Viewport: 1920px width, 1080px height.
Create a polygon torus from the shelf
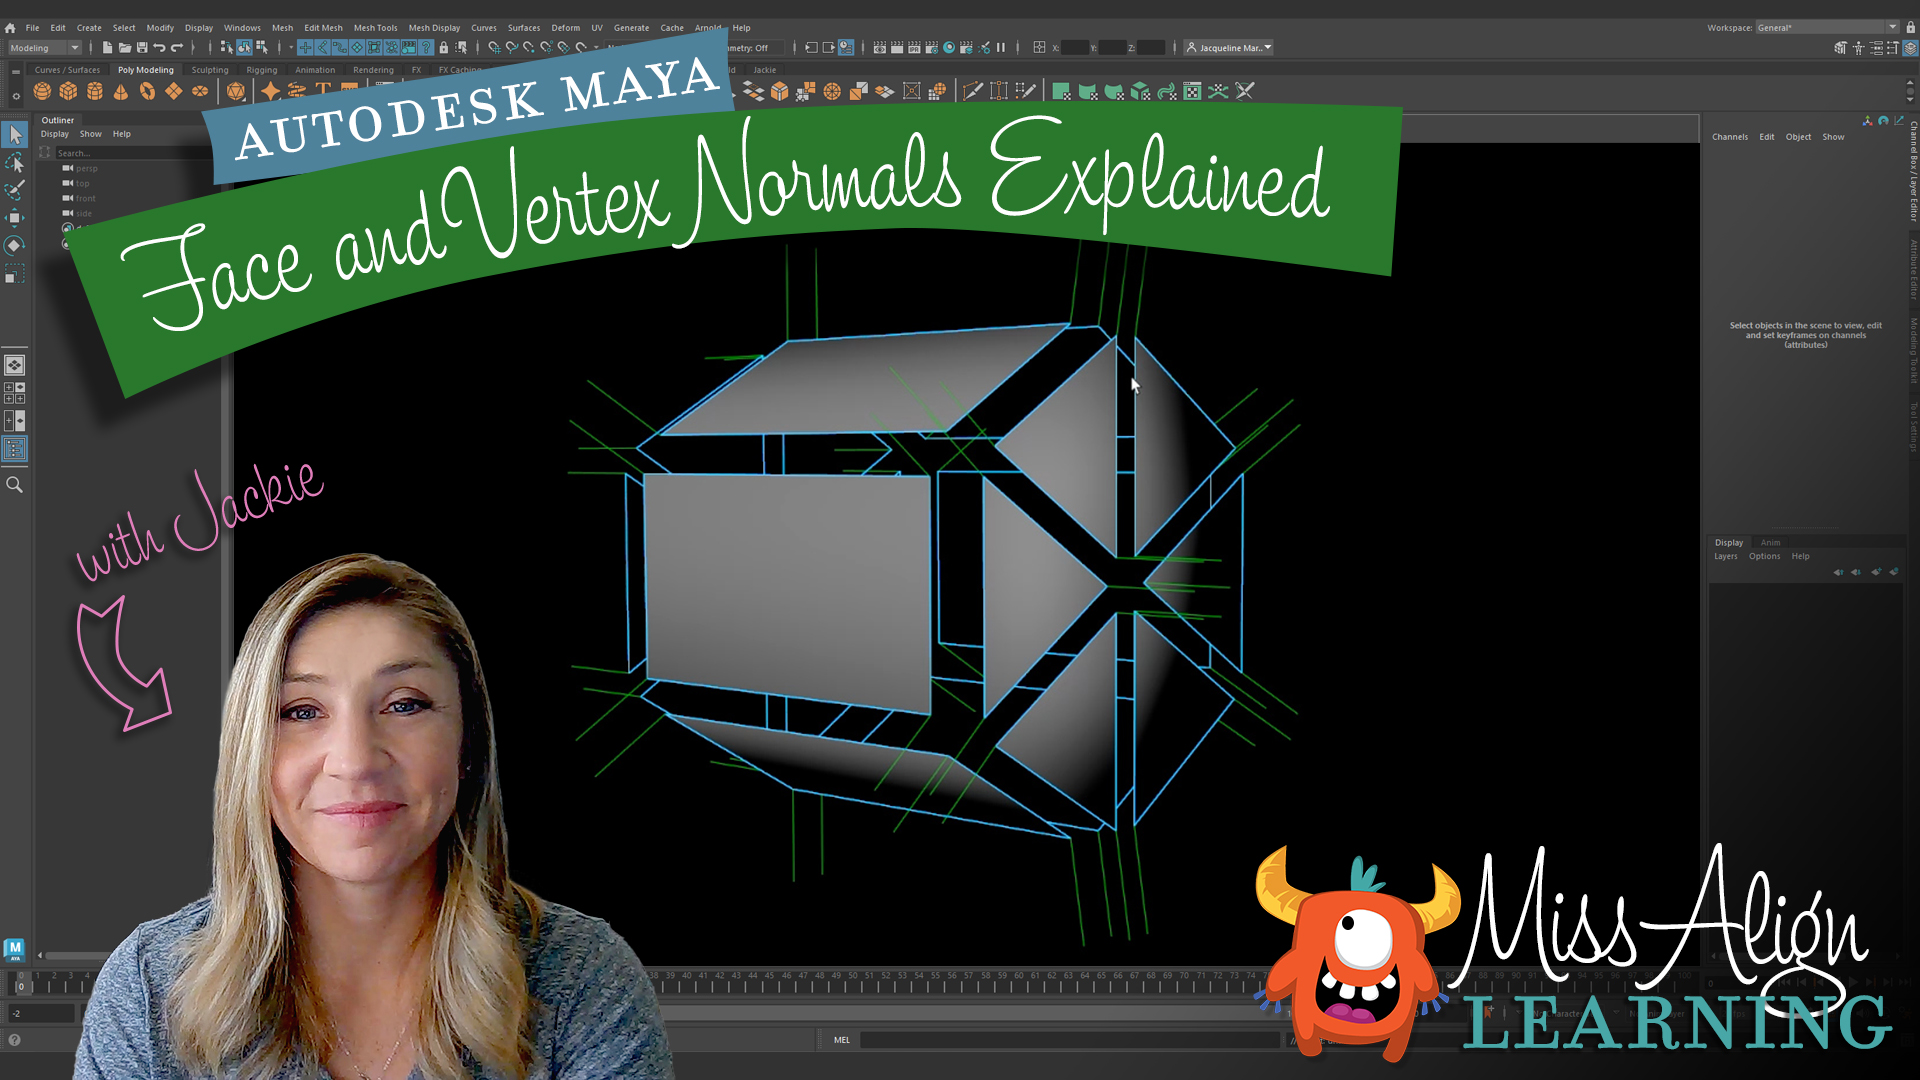147,91
